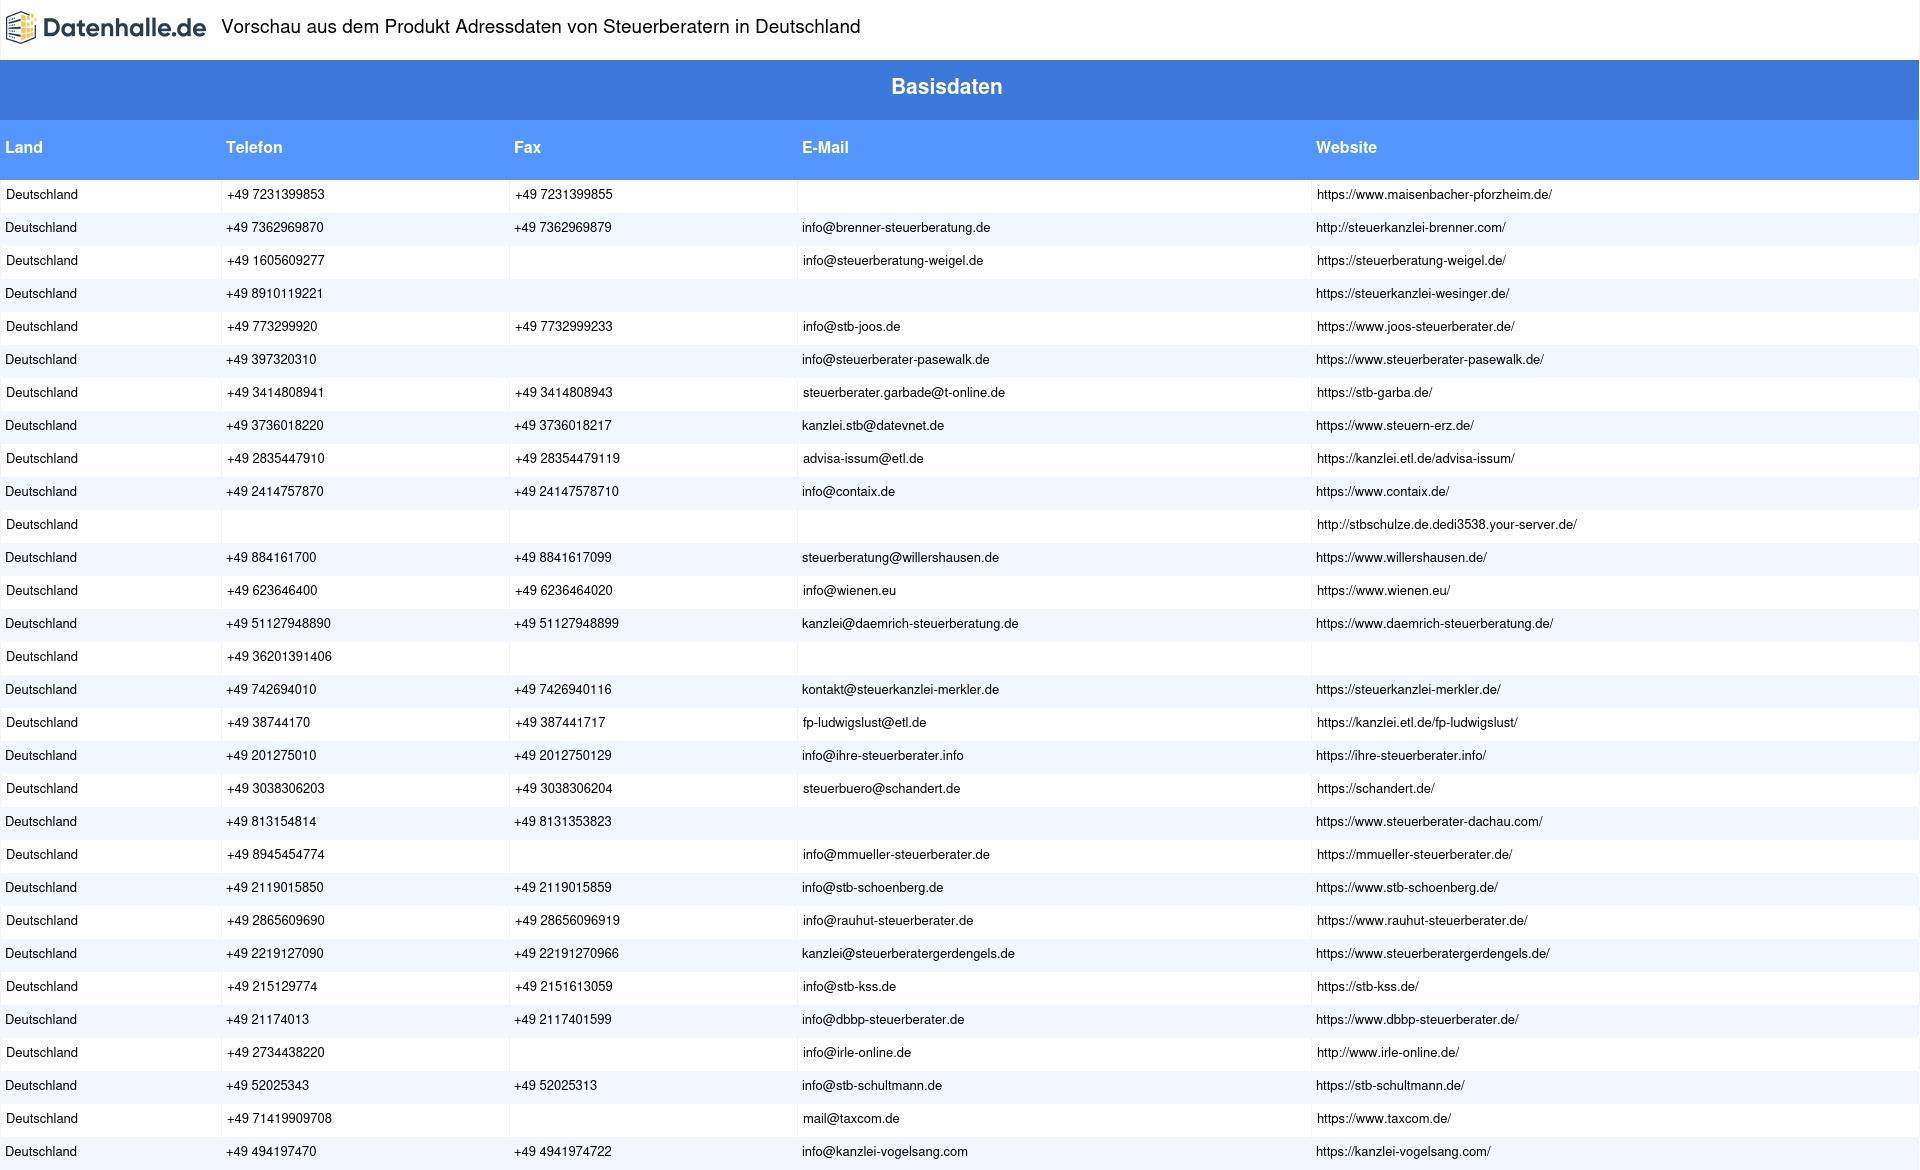Image resolution: width=1920 pixels, height=1170 pixels.
Task: Open the steuerberatergerdengels.de website link
Action: point(1433,954)
